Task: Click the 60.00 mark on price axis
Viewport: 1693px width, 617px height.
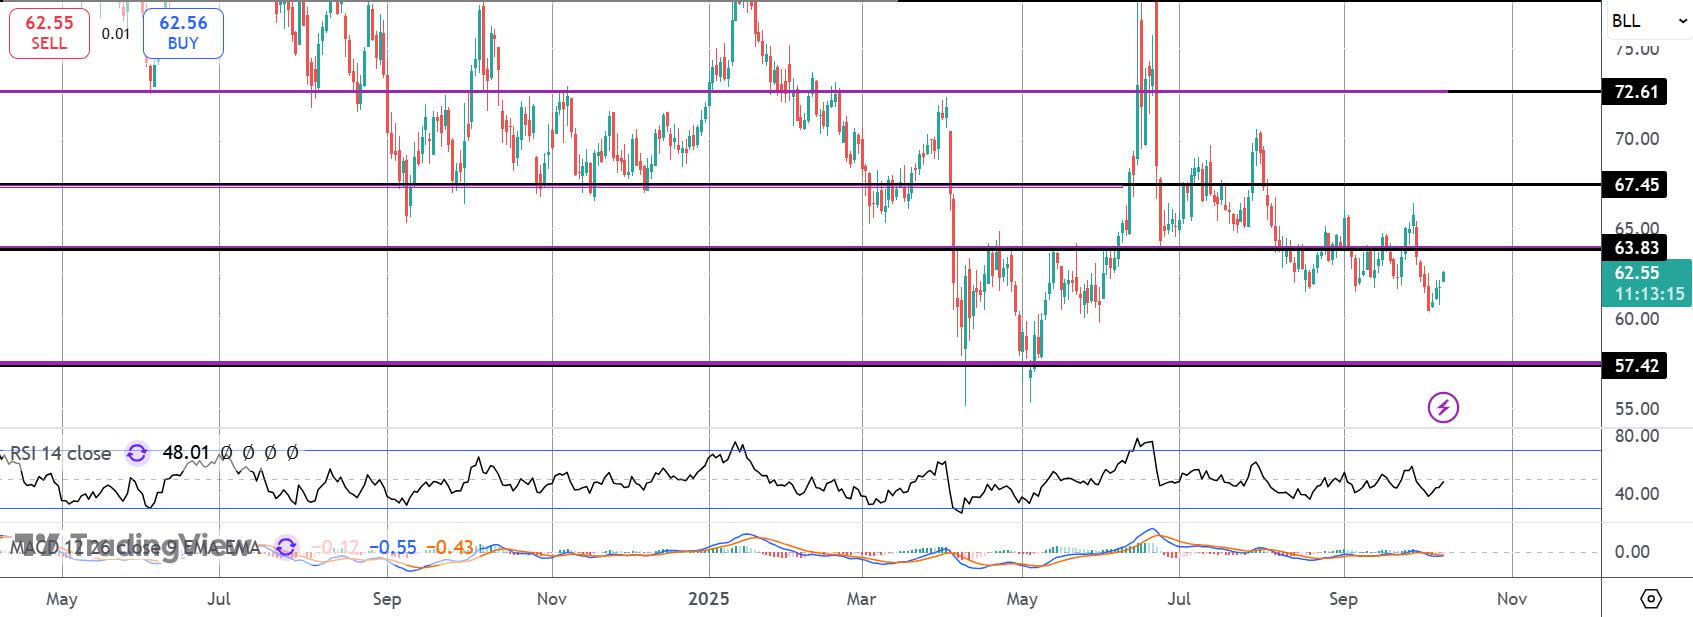Action: click(x=1636, y=319)
